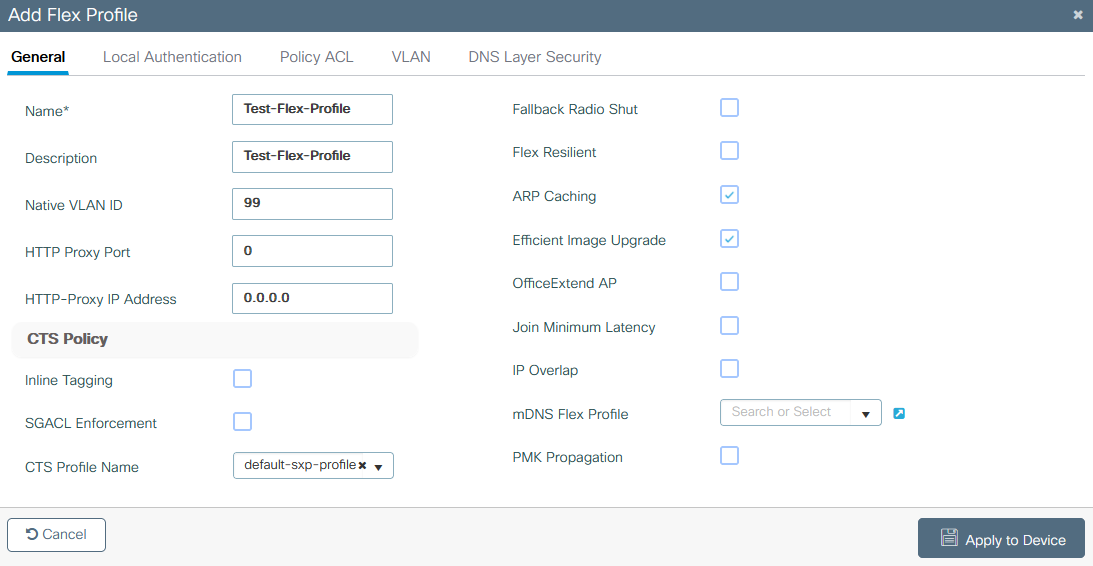
Task: Clear the default-sxp-profile selection with the x icon
Action: (x=363, y=466)
